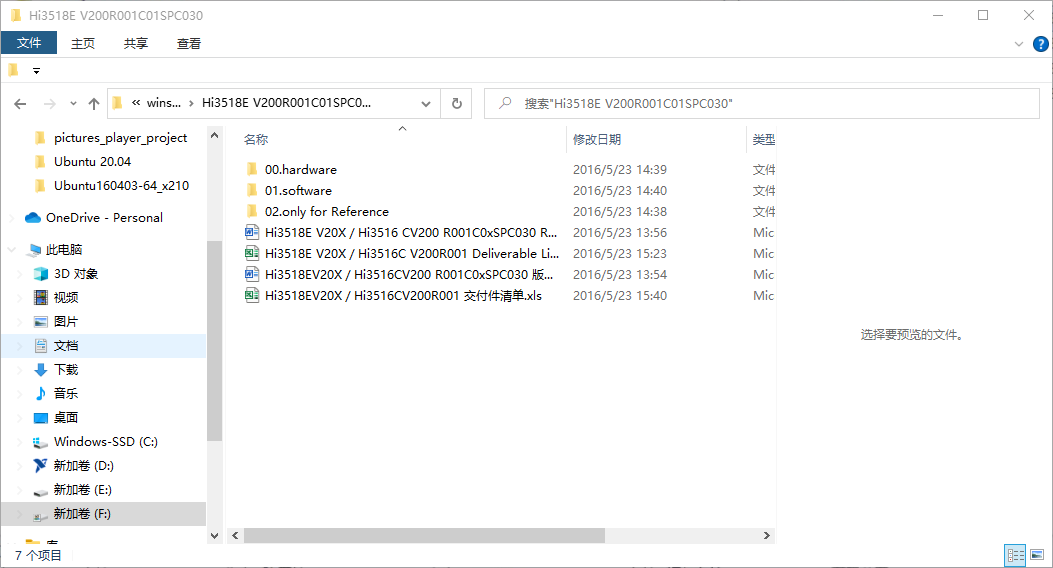
Task: Click the 音乐 music note icon
Action: 41,393
